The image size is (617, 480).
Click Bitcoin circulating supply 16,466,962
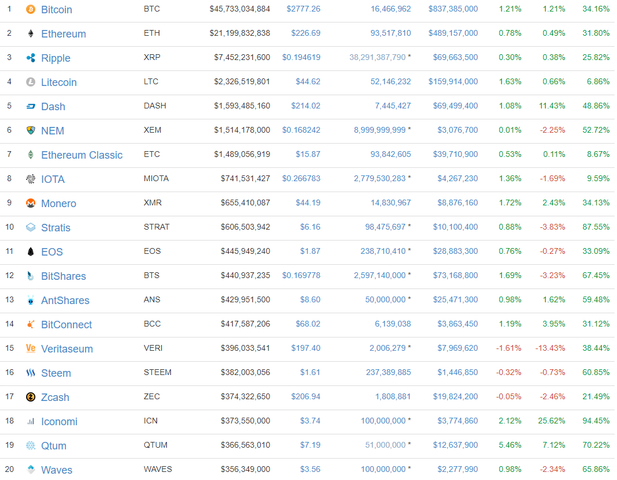pyautogui.click(x=391, y=9)
